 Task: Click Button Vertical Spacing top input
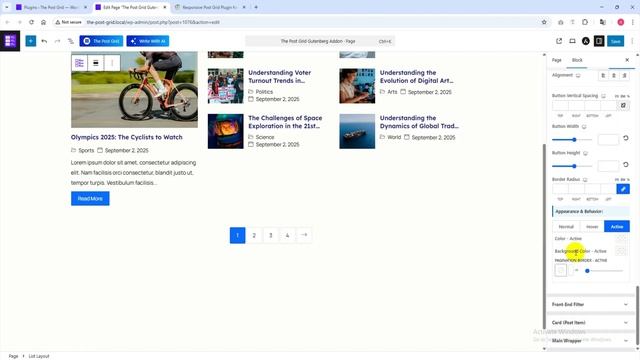click(560, 105)
